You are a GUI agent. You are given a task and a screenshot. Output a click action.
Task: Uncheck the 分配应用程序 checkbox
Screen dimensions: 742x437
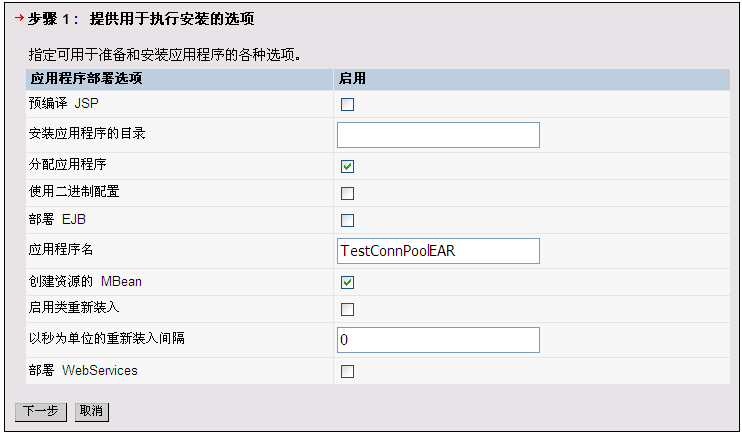pyautogui.click(x=348, y=166)
